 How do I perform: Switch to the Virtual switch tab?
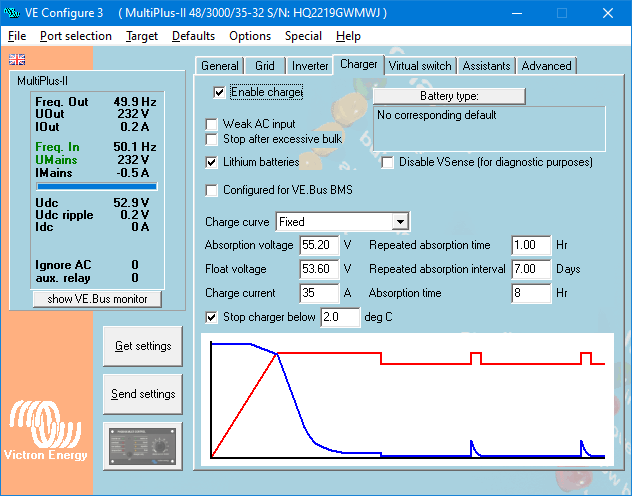click(x=420, y=66)
